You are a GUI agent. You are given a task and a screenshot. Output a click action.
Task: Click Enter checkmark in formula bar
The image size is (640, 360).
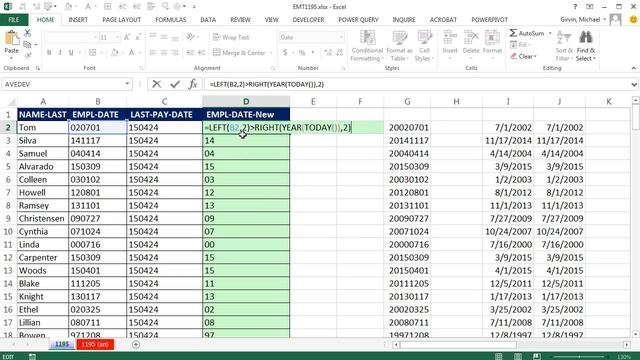(x=175, y=84)
